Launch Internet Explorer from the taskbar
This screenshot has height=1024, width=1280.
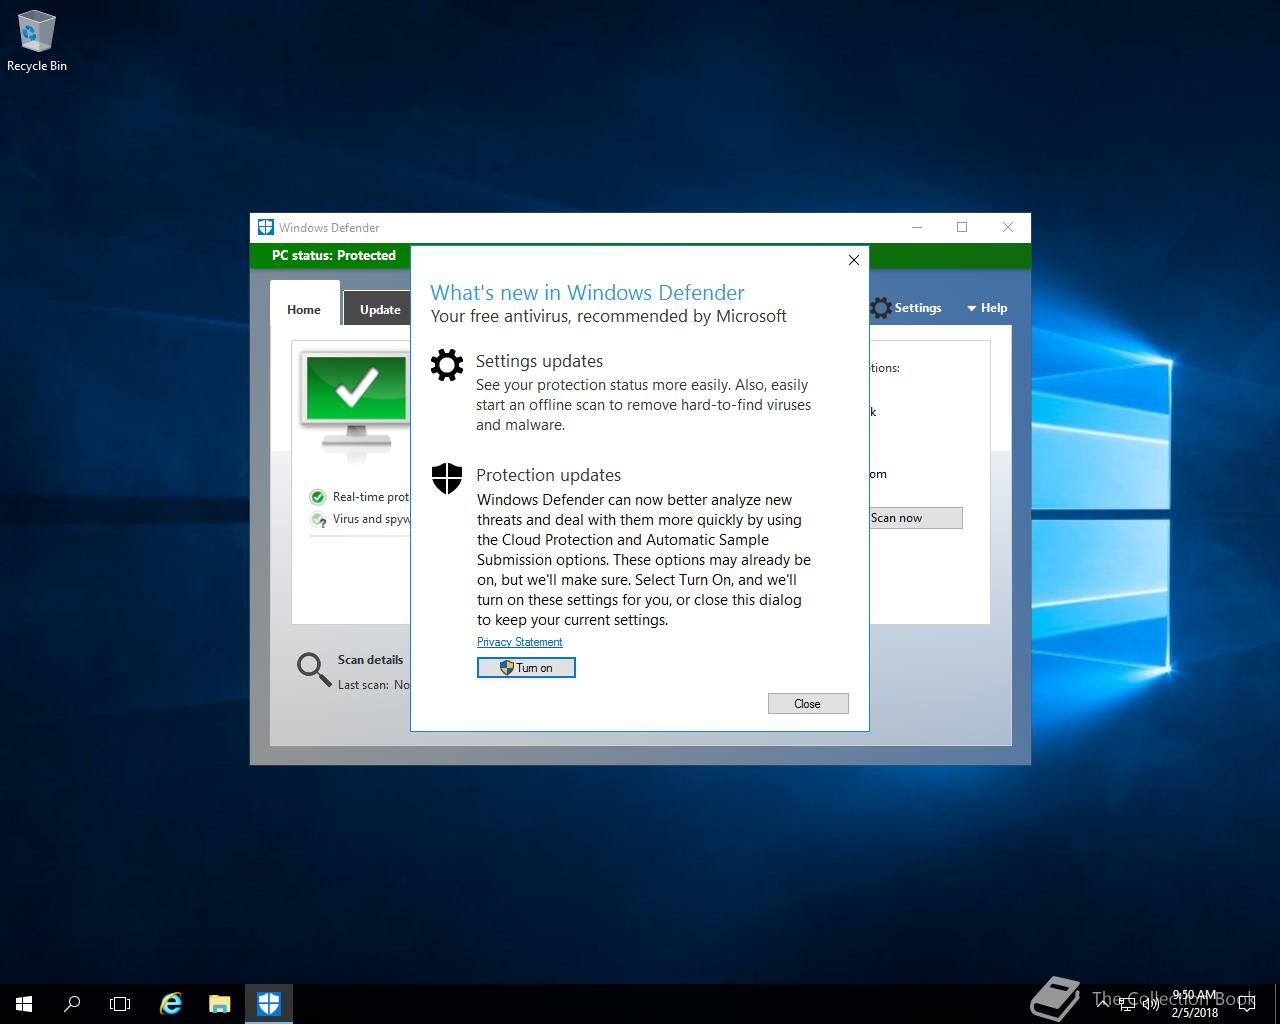pyautogui.click(x=170, y=1003)
